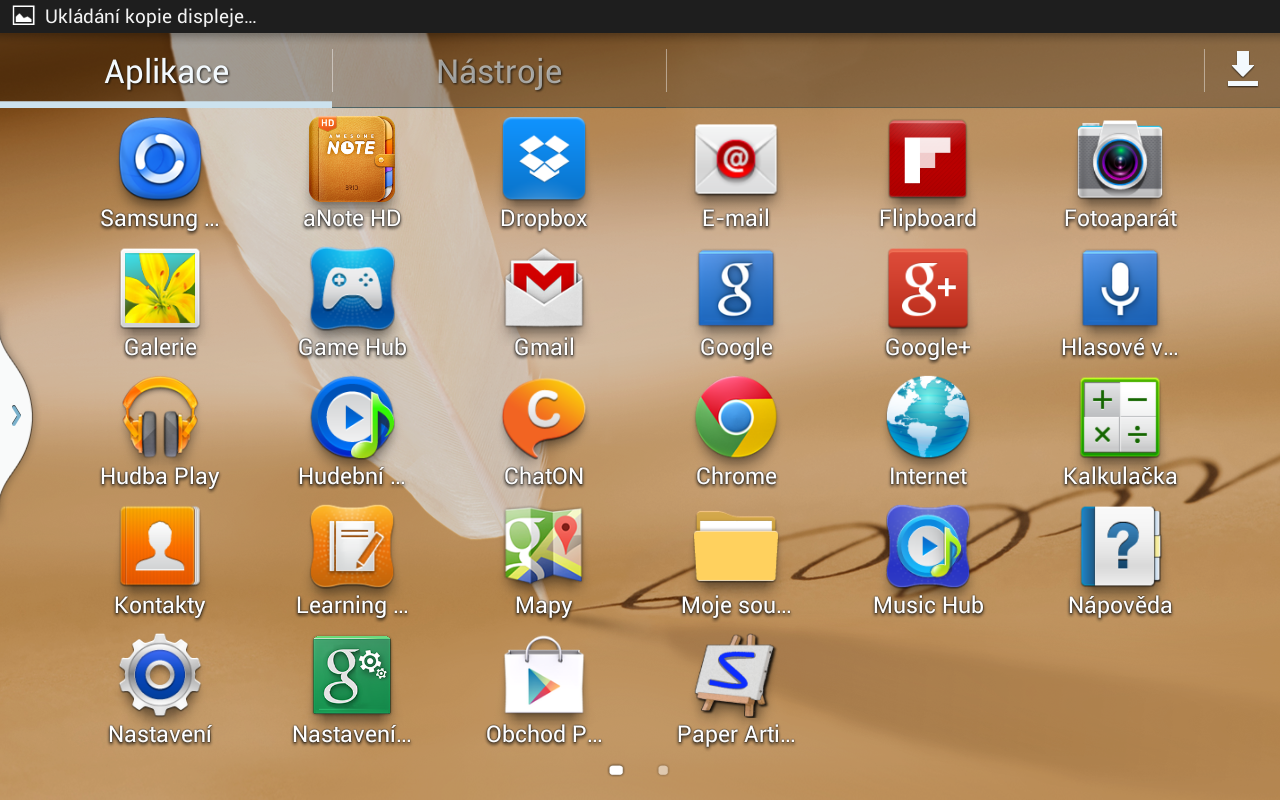1280x800 pixels.
Task: Open Mapy
Action: (544, 546)
